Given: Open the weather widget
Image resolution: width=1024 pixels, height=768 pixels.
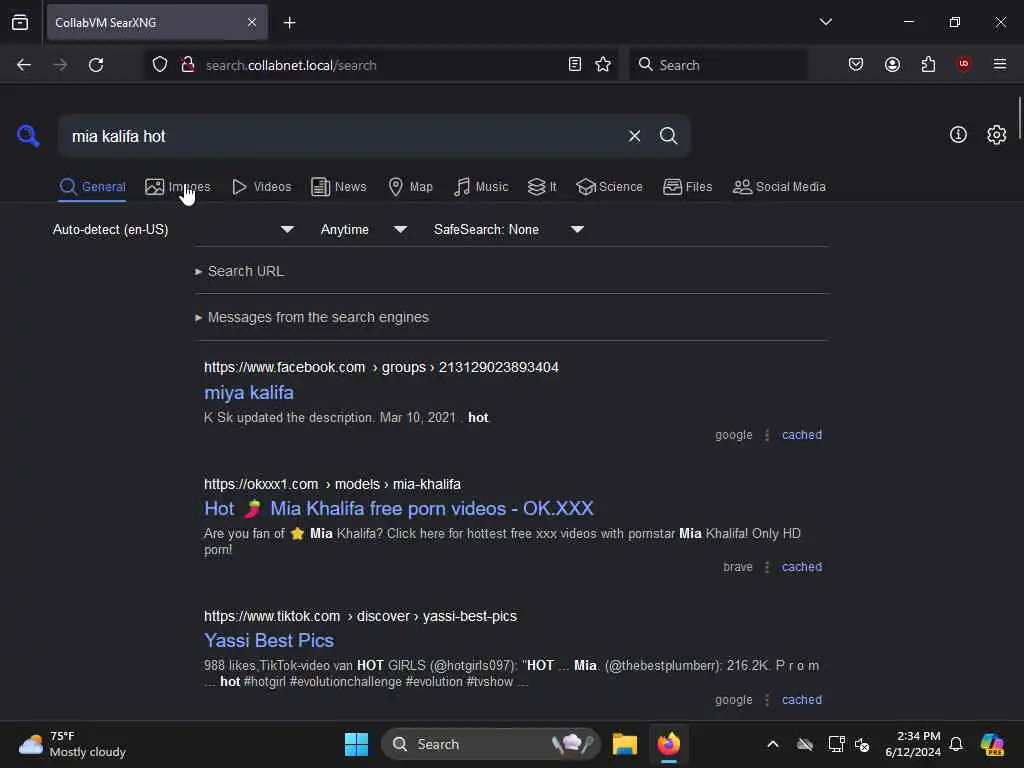Looking at the screenshot, I should 72,744.
